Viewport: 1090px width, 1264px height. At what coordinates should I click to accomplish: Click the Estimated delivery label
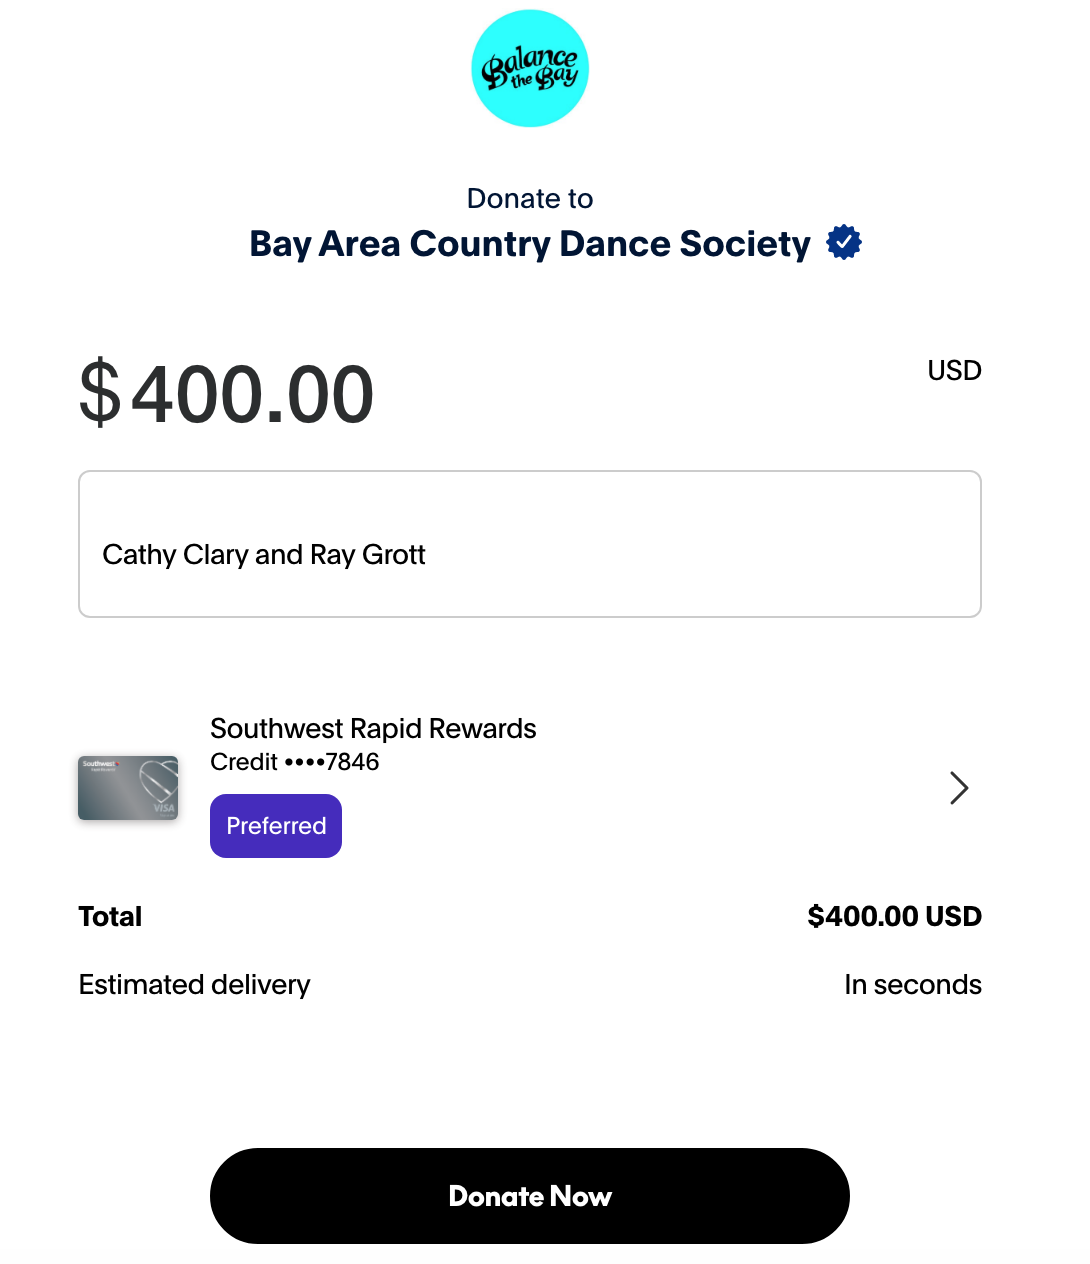195,985
